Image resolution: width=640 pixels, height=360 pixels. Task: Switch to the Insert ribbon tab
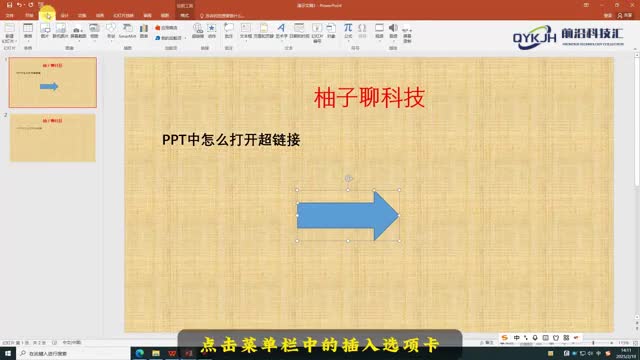47,16
